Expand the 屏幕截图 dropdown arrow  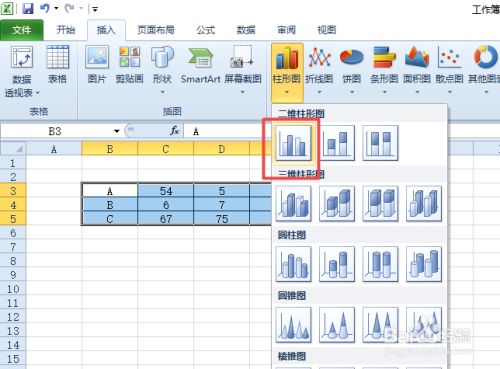243,92
